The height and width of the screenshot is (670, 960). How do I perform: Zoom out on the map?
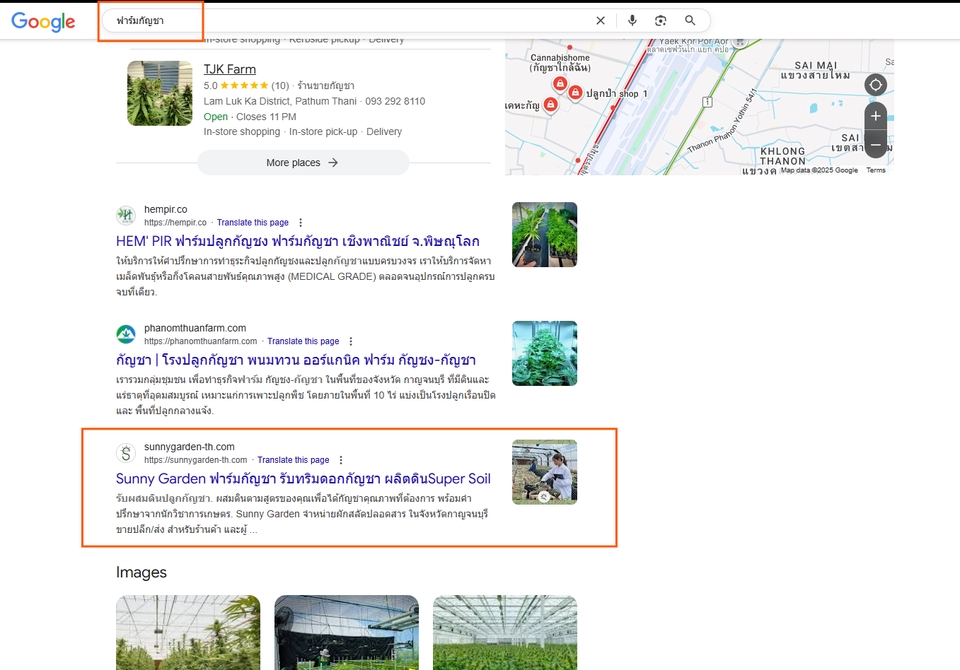coord(875,145)
